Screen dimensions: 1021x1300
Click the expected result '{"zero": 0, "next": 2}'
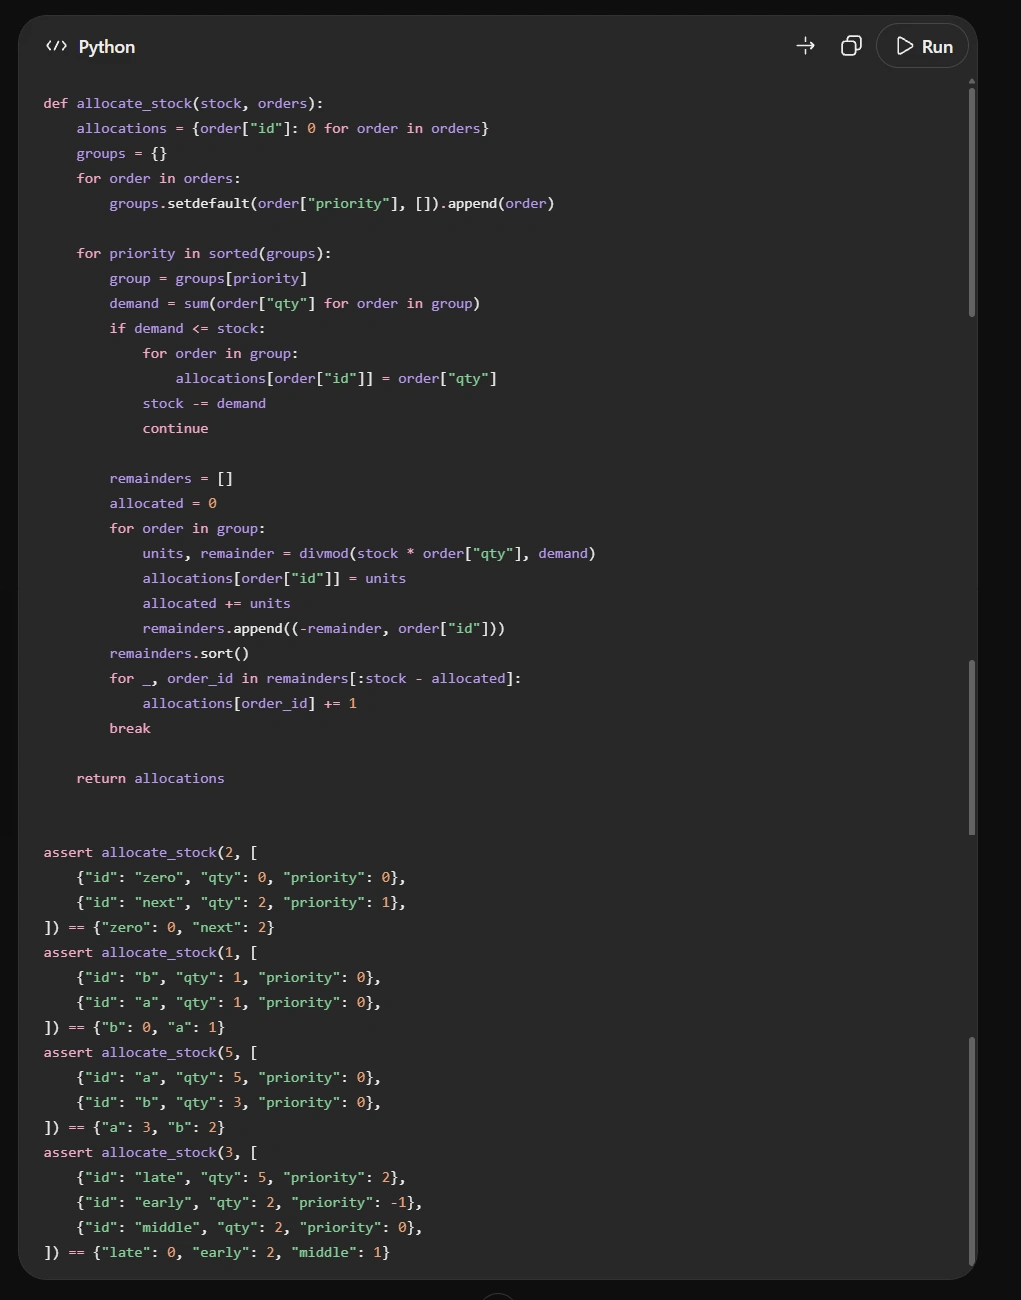[183, 927]
